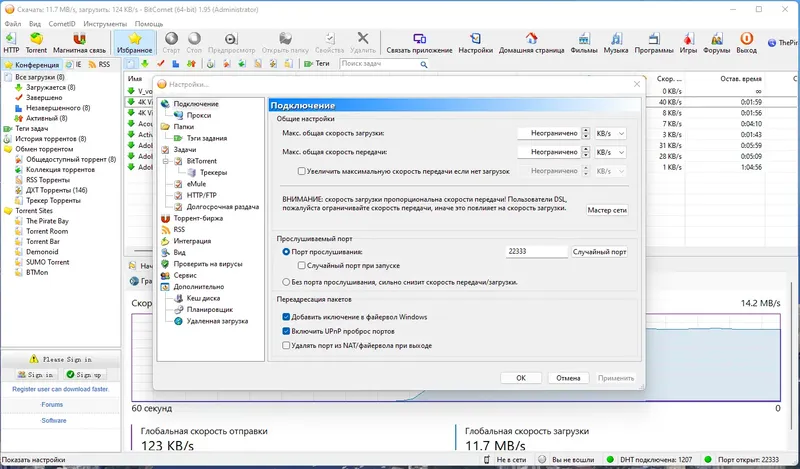Select Кеш диска in settings tree
The height and width of the screenshot is (469, 800).
pos(203,298)
